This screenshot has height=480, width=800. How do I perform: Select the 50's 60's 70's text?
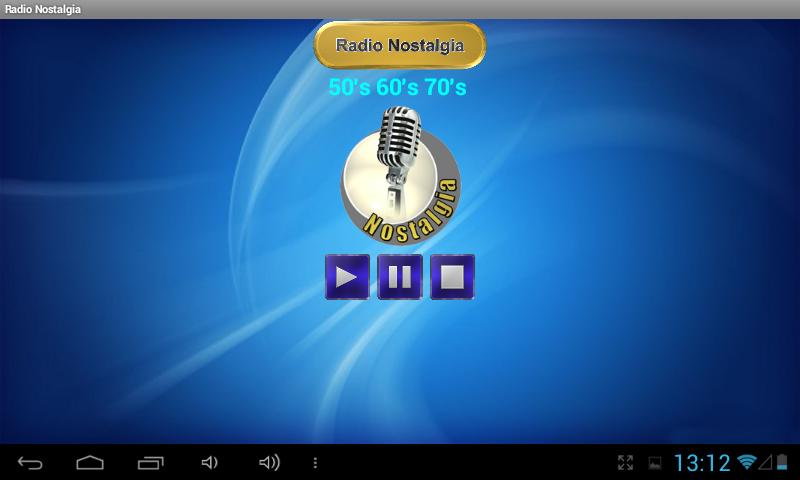coord(397,87)
